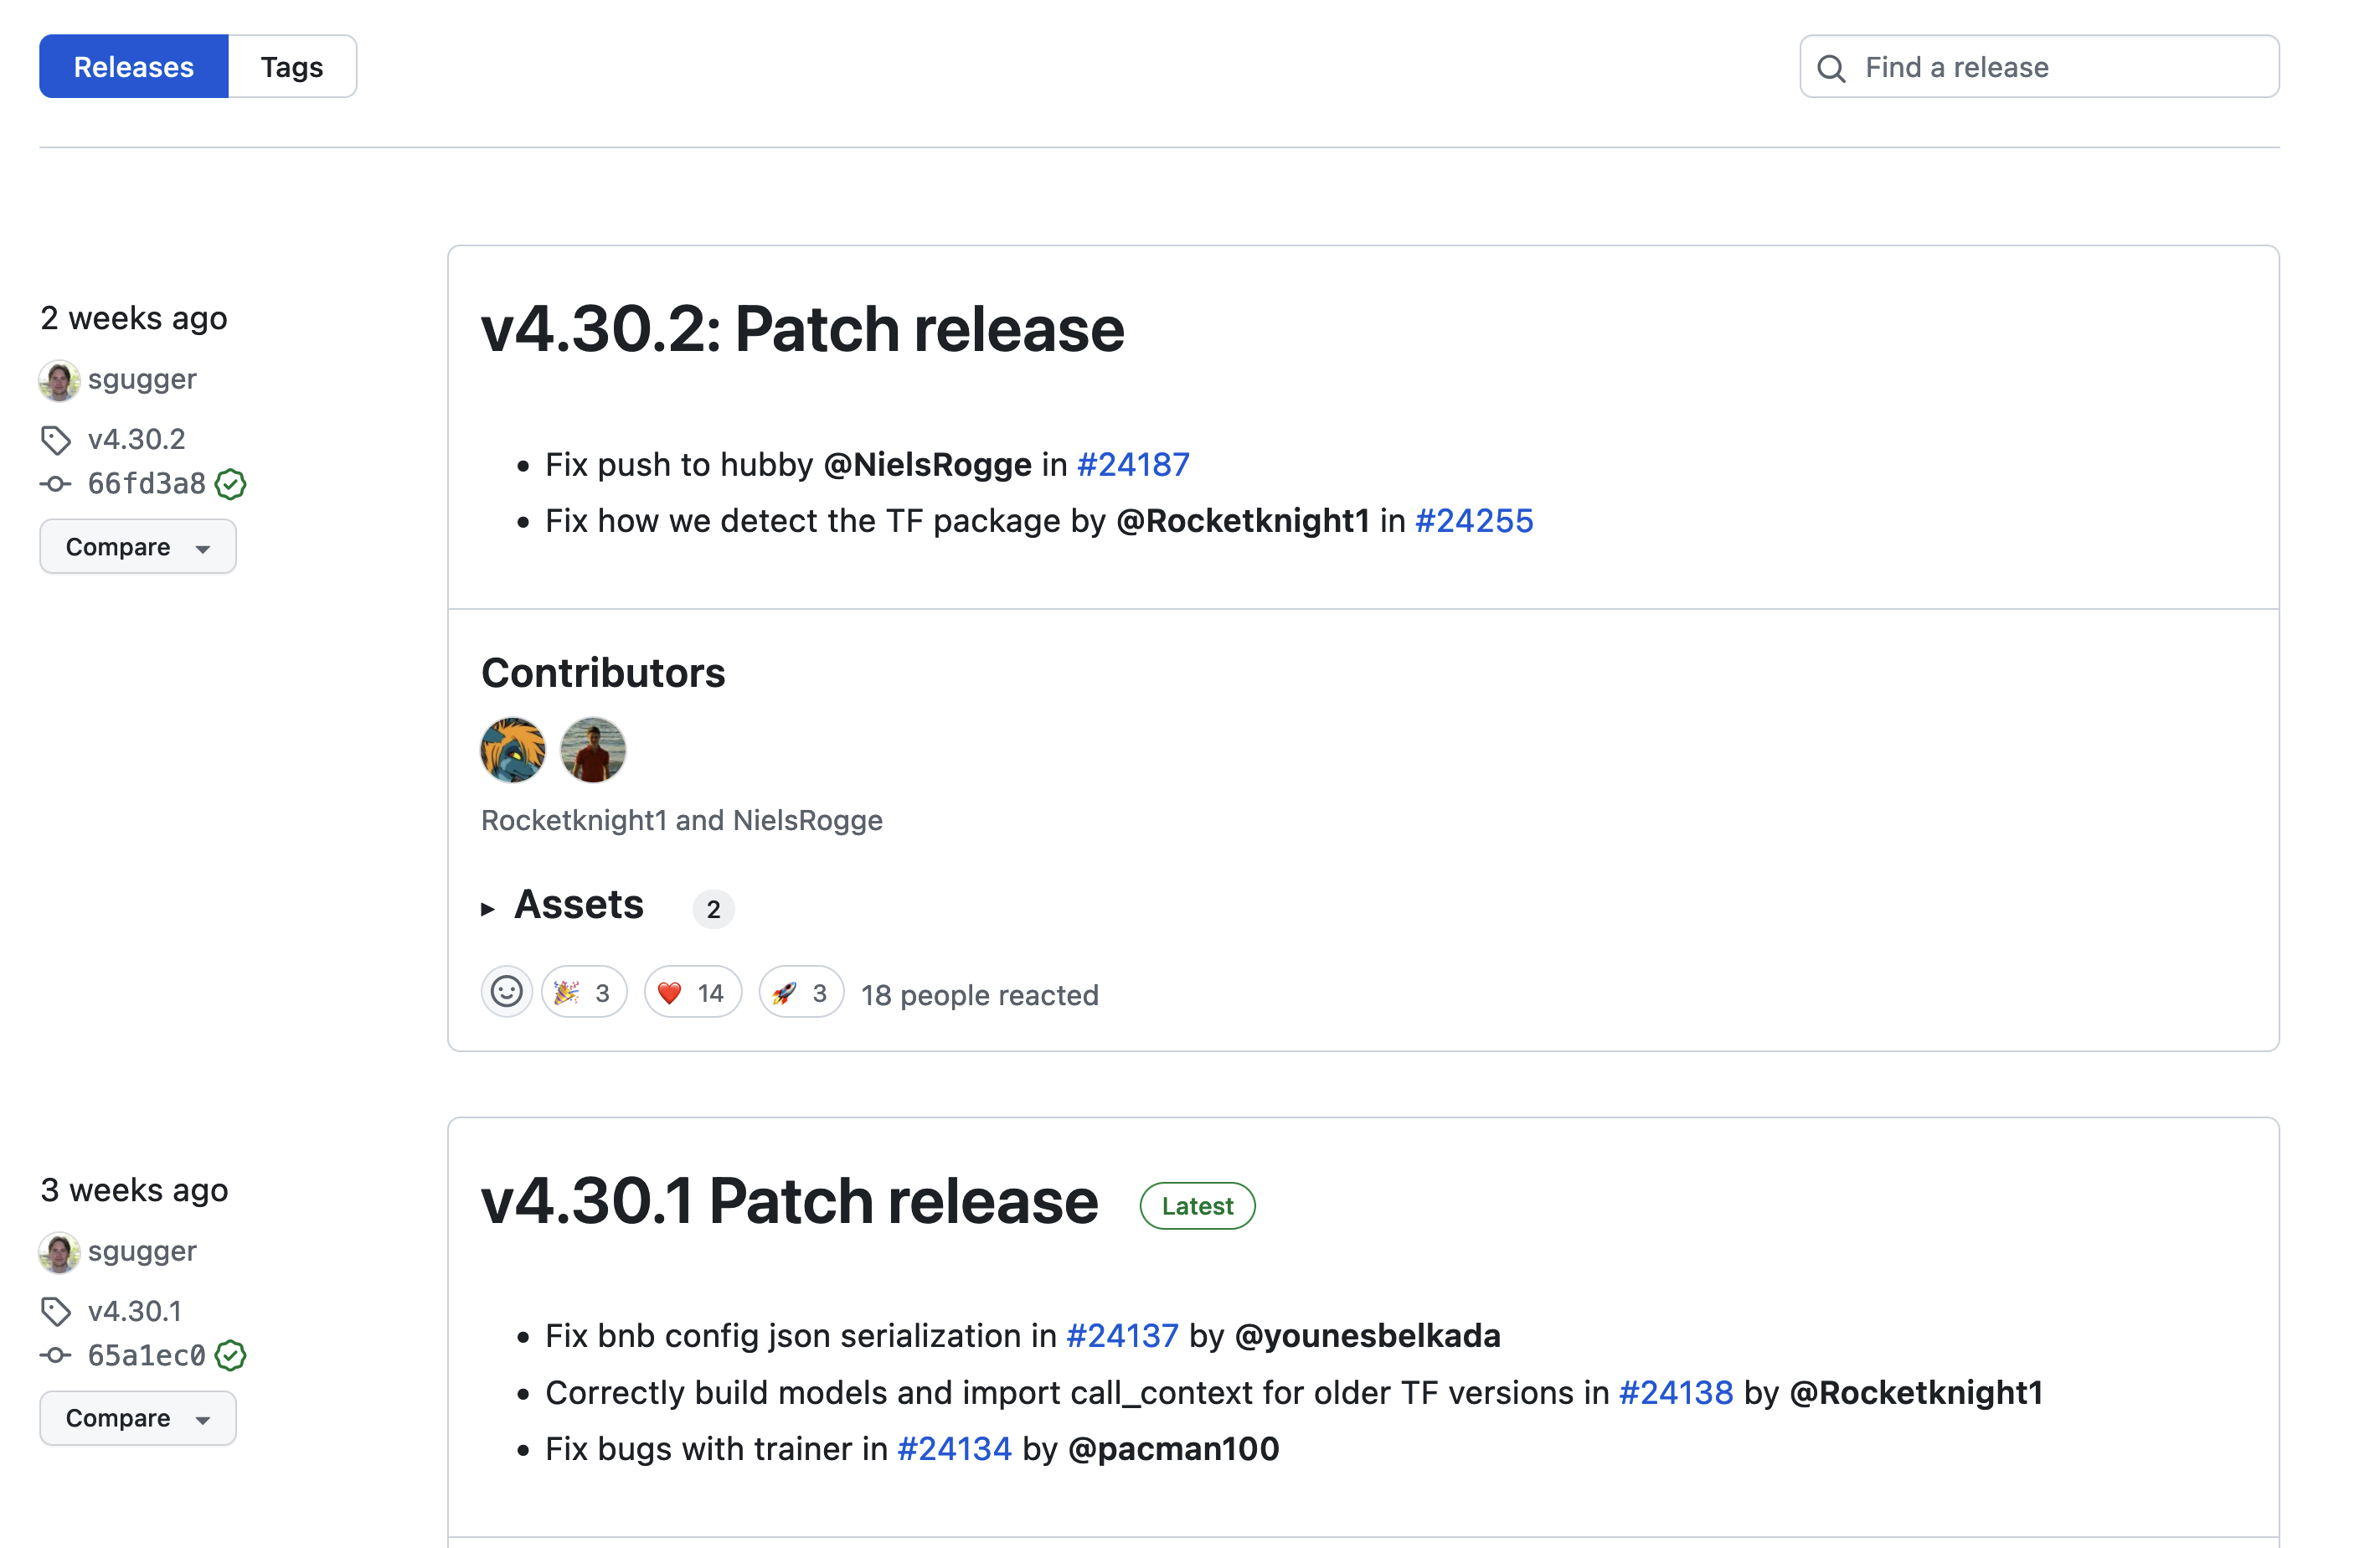Screen dimensions: 2380x1548
Task: Click the search magnifier in Find a release
Action: point(1831,67)
